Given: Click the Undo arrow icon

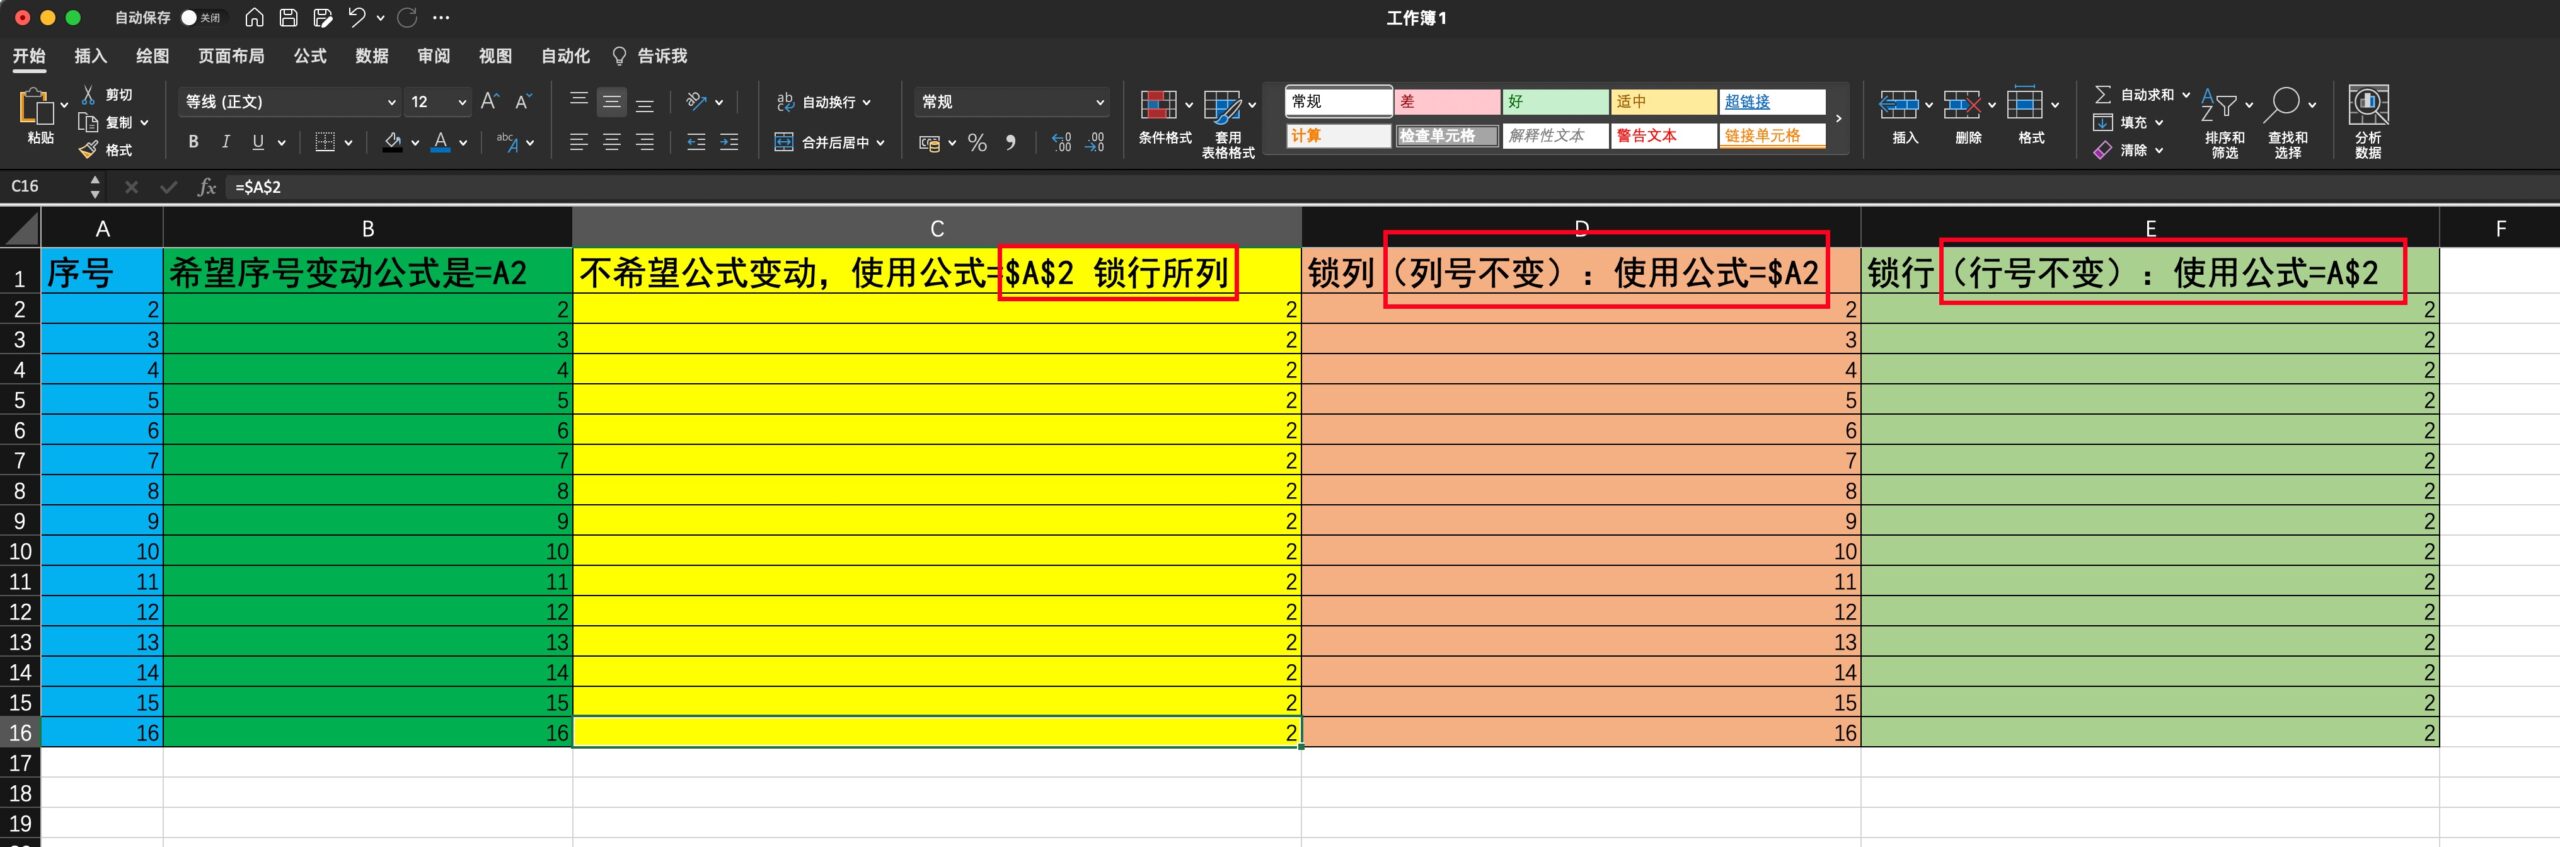Looking at the screenshot, I should tap(356, 18).
